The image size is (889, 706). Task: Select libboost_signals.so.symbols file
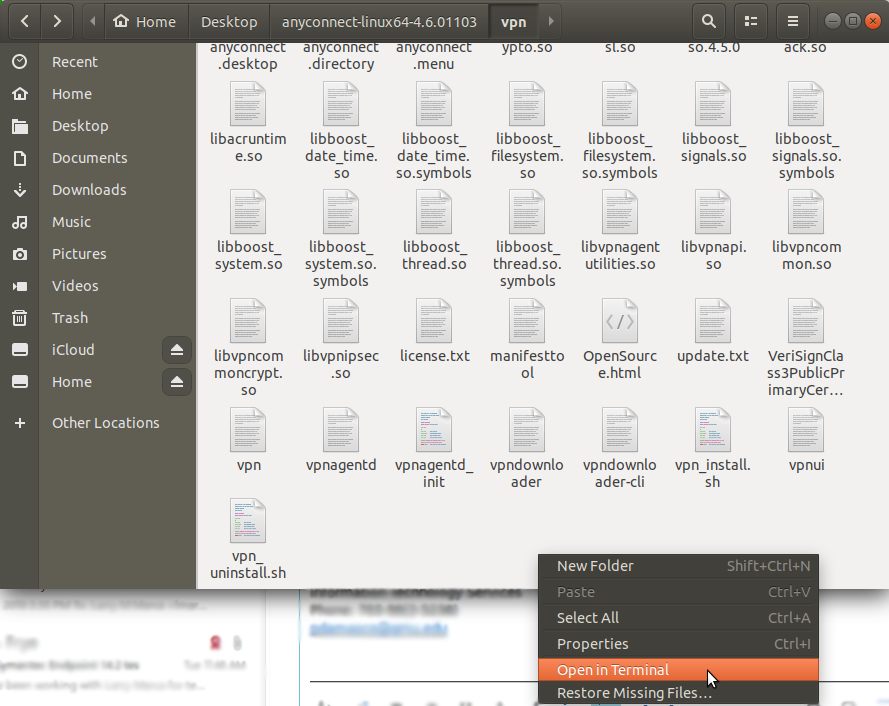(806, 130)
